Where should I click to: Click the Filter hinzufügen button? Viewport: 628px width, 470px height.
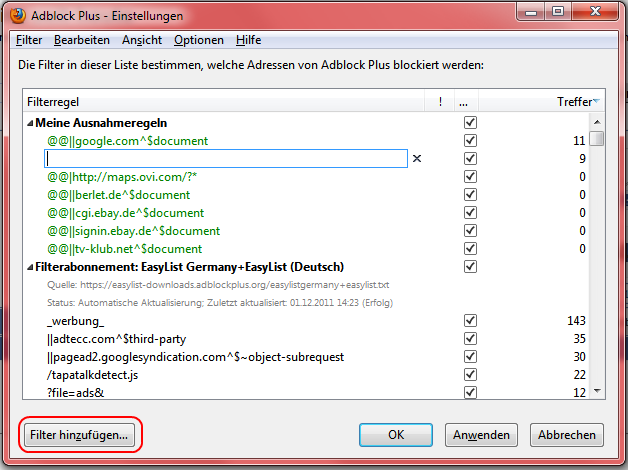[79, 435]
